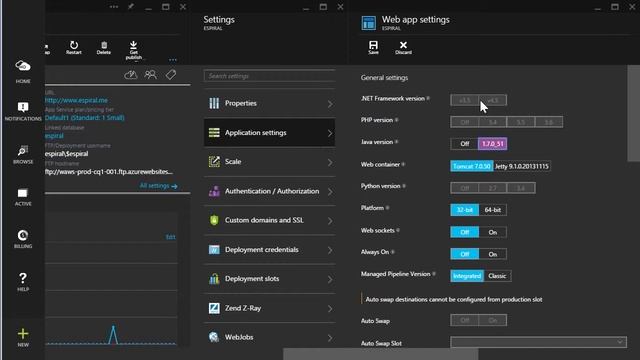640x360 pixels.
Task: Open the ellipsis menu in left blade title bar
Action: [114, 7]
